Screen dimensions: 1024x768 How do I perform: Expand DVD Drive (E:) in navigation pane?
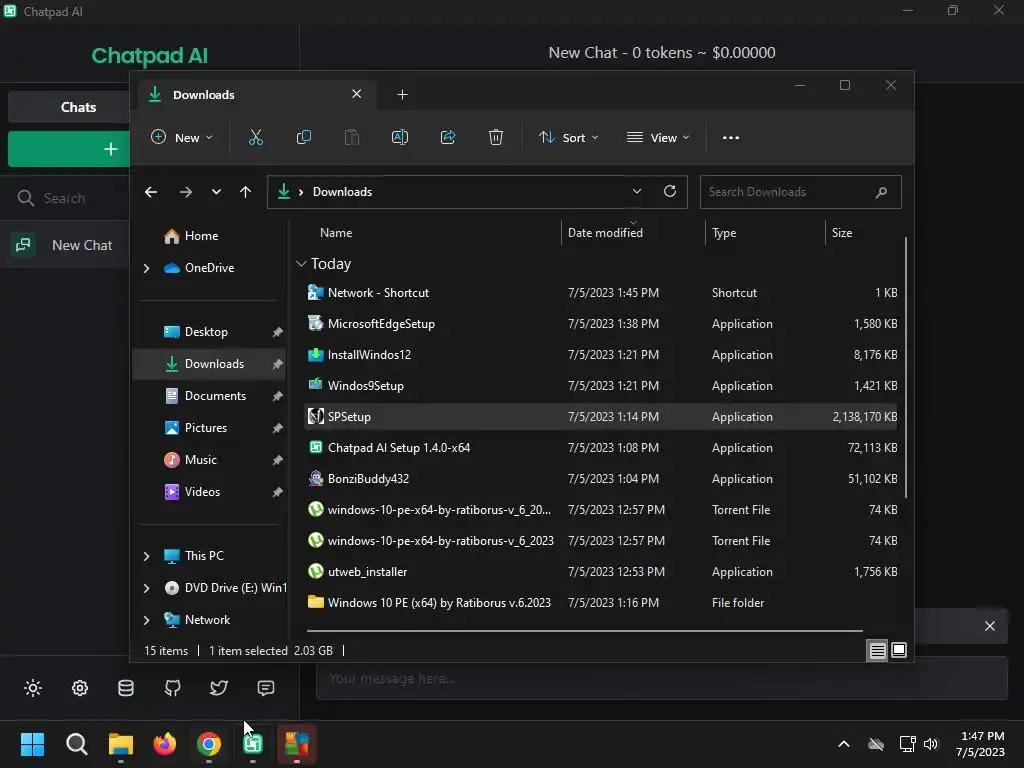146,588
